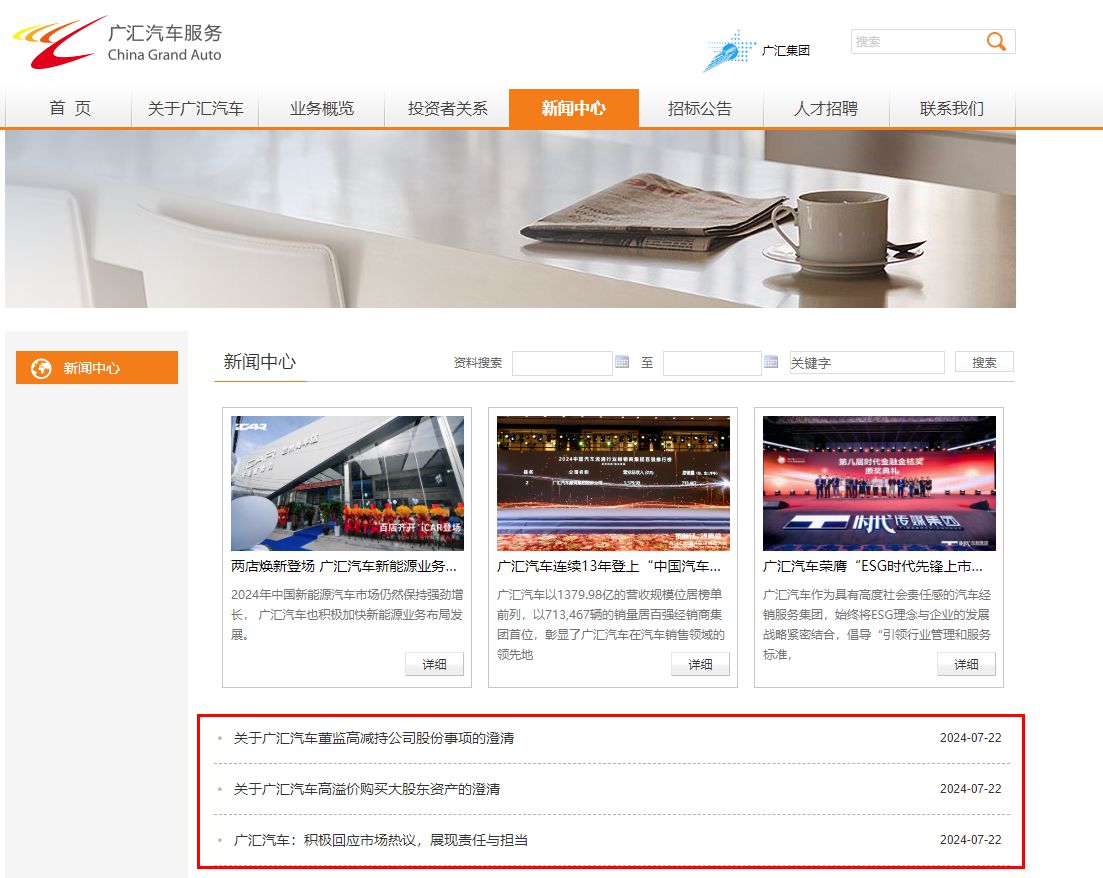The image size is (1103, 878).
Task: Click 详细 on the ESG时代先锋 card
Action: (966, 664)
